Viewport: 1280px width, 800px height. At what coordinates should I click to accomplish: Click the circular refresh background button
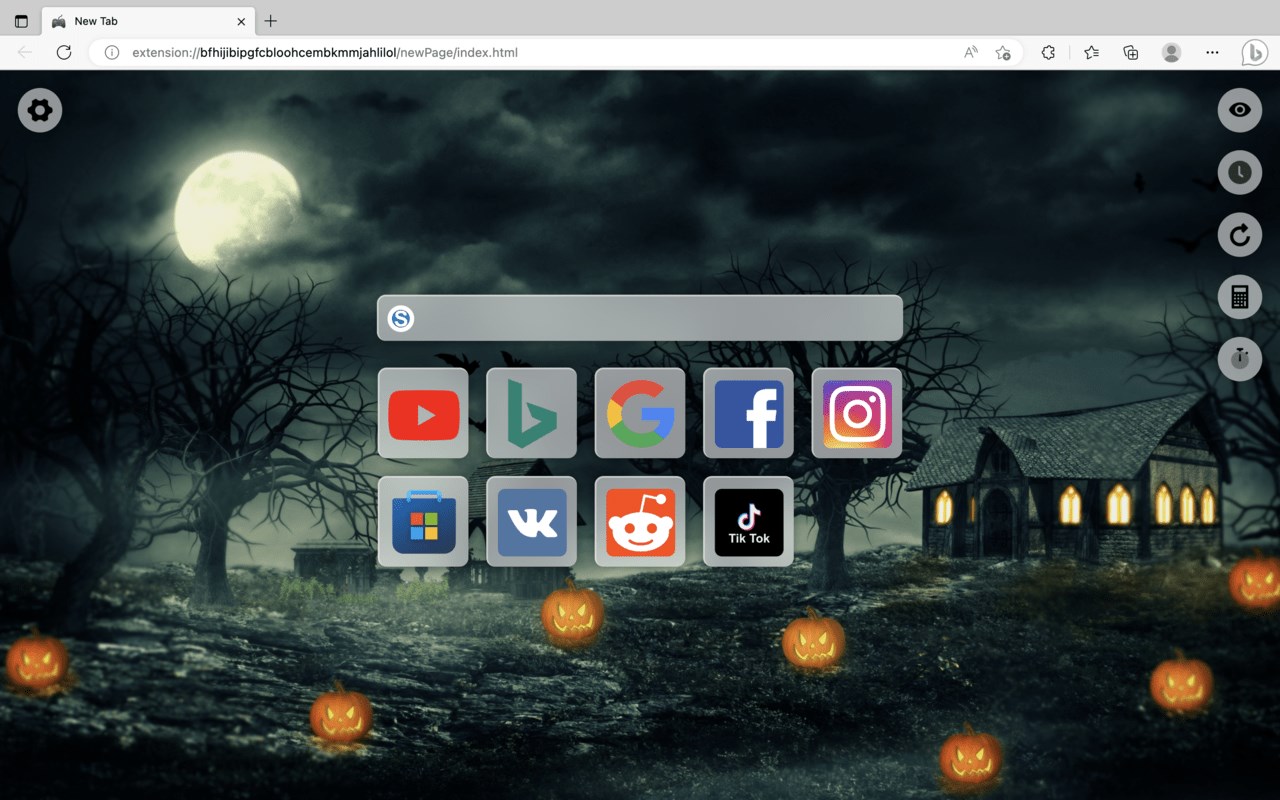pos(1240,235)
